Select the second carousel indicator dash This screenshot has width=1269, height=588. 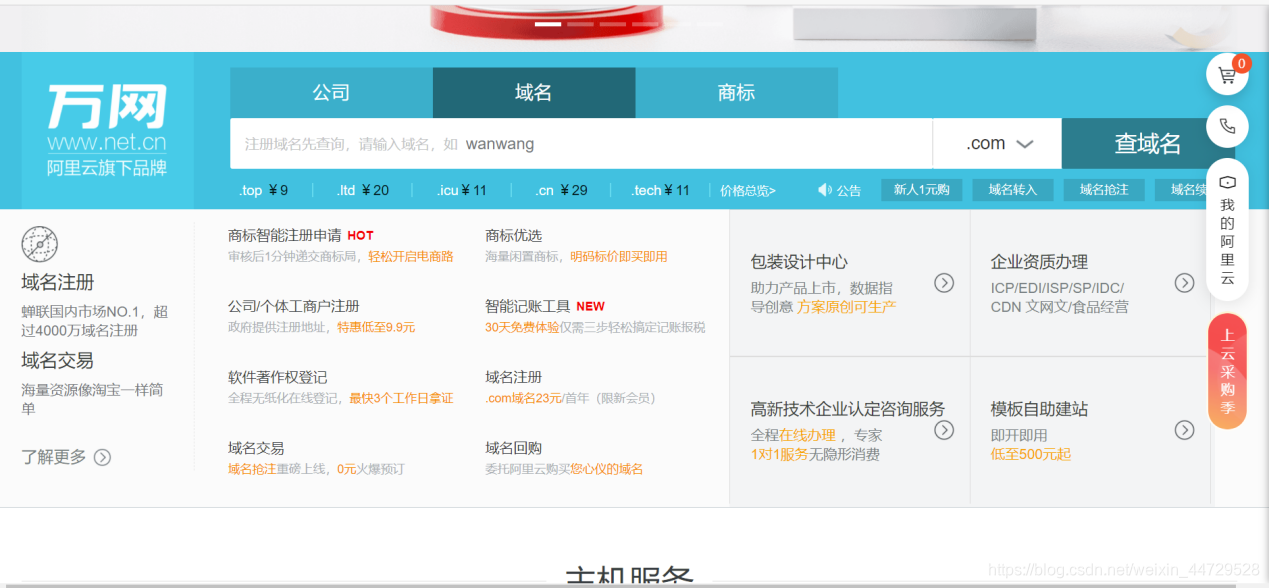(580, 23)
